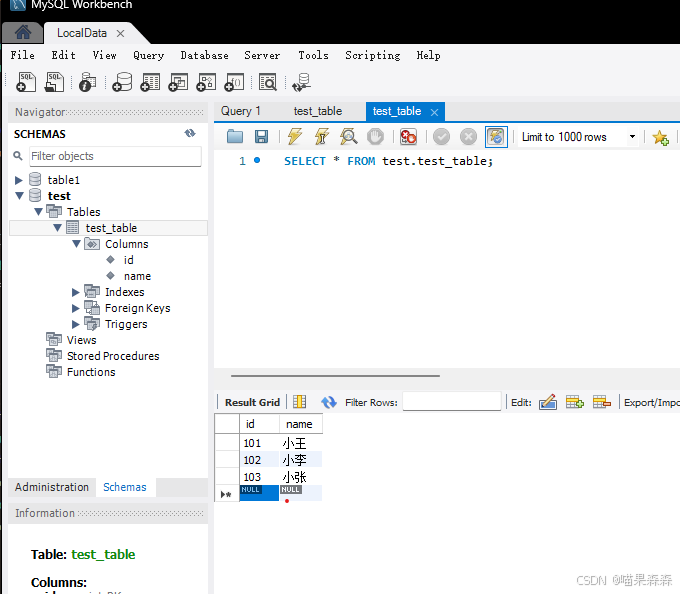Save the script with the floppy disk icon
The image size is (680, 594).
pyautogui.click(x=261, y=137)
